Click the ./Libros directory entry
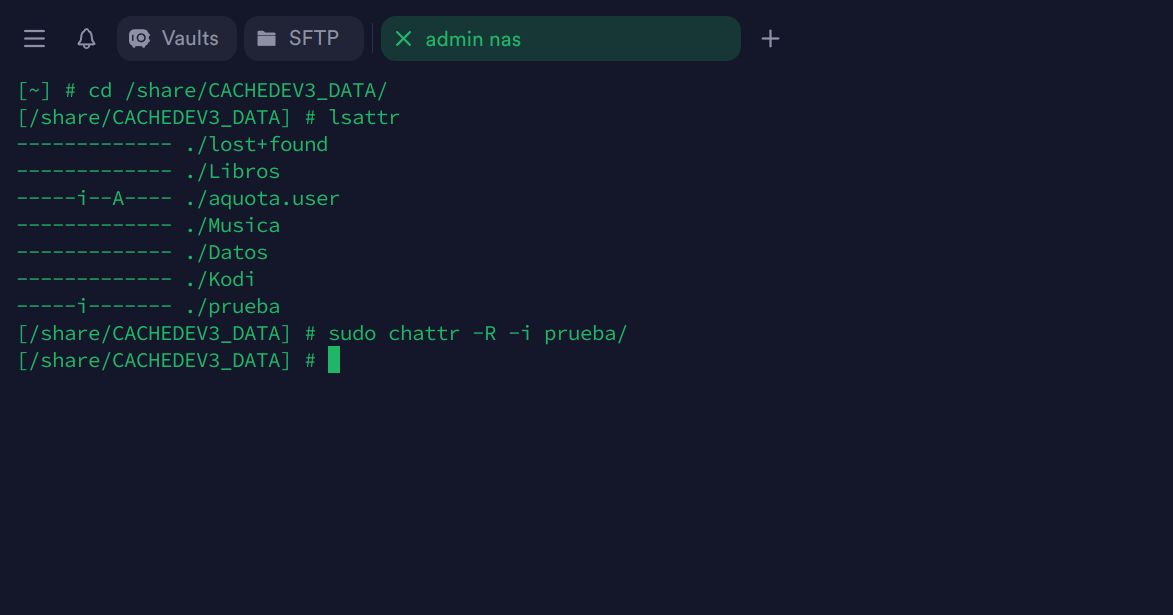 pos(232,171)
